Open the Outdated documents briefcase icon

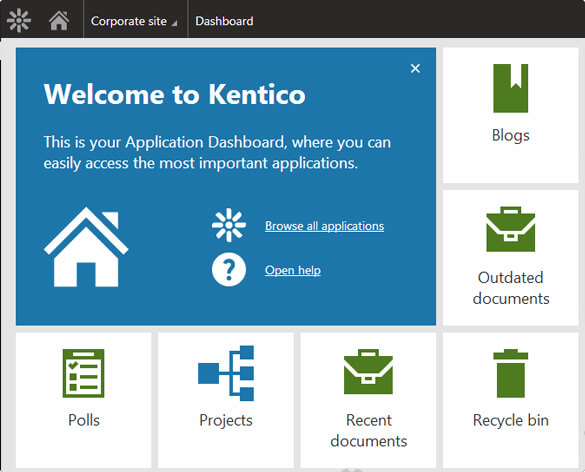[510, 229]
